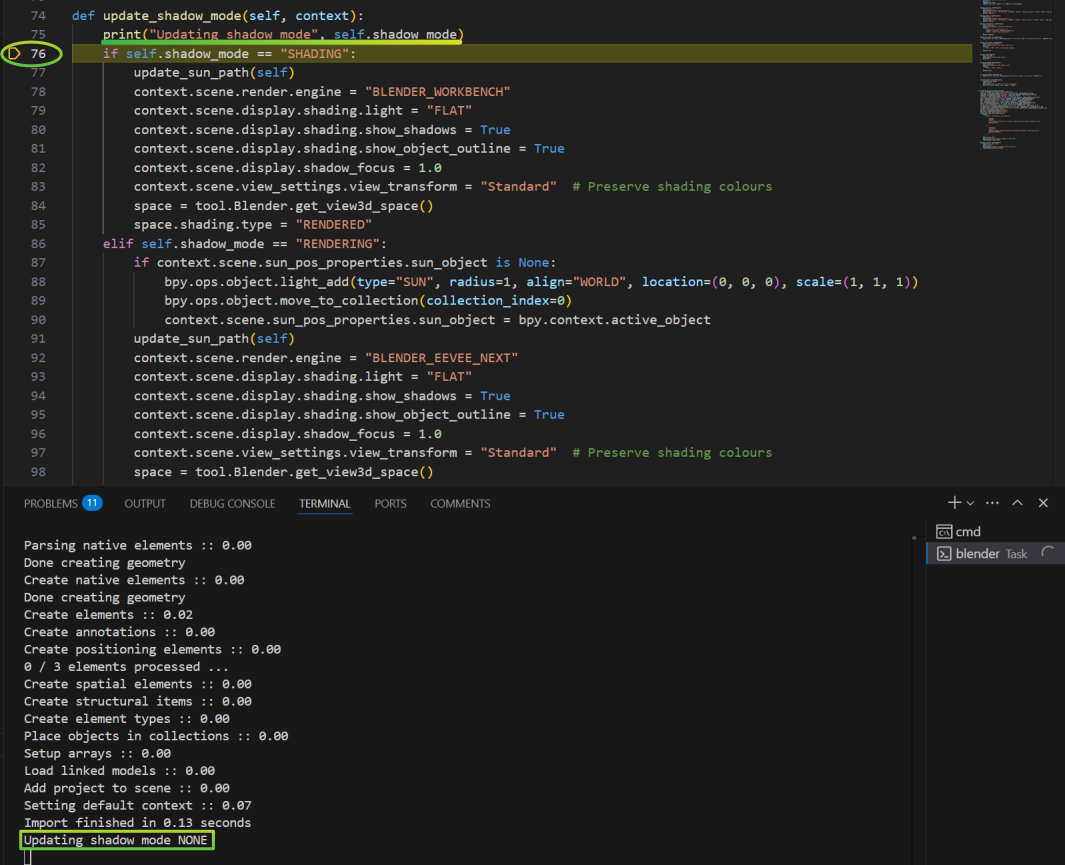Open the PORTS tab

coord(391,504)
